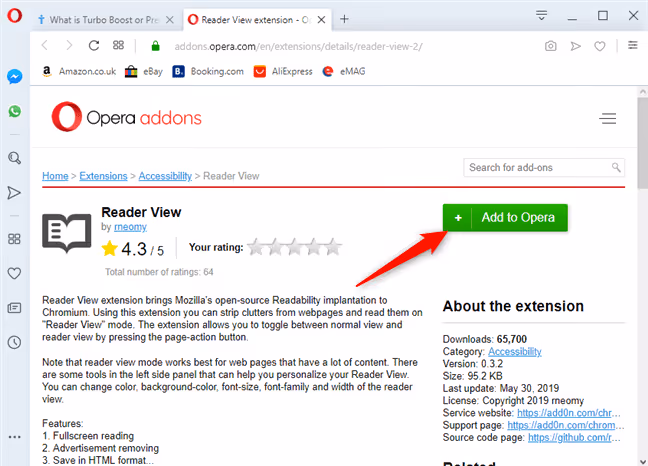Click the page vertical scrollbar thumb
This screenshot has width=648, height=466.
point(643,143)
